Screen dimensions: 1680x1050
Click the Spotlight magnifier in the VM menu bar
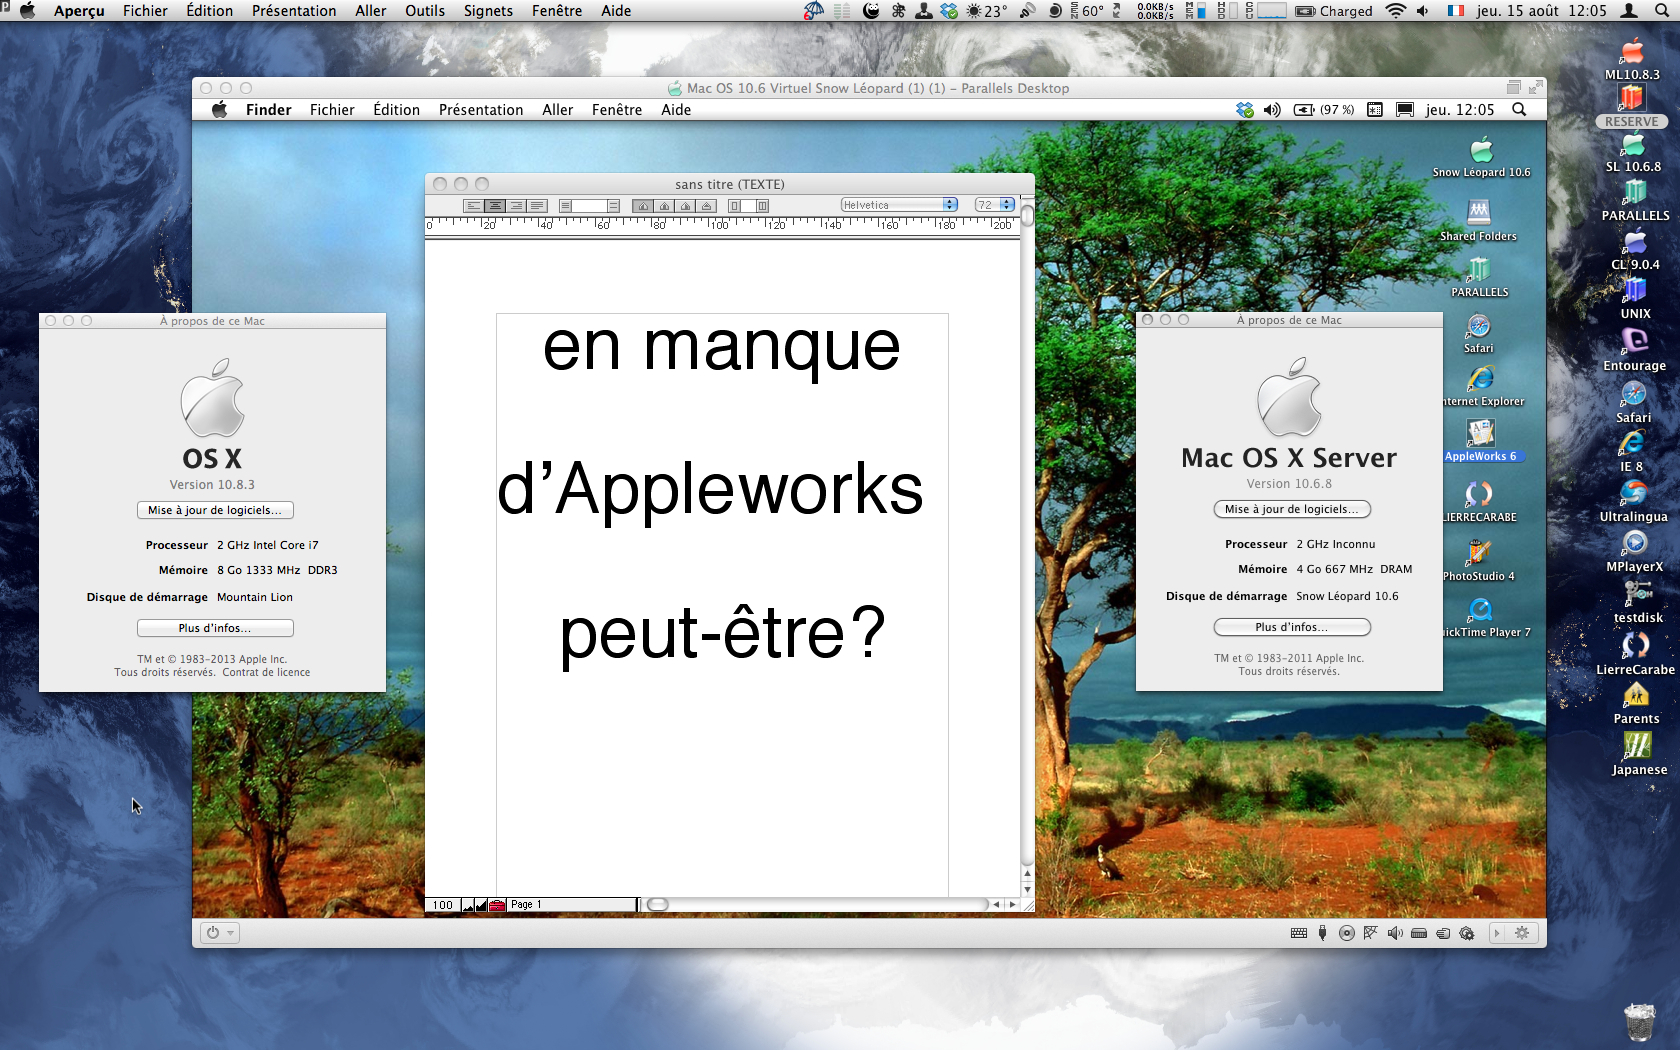point(1519,110)
